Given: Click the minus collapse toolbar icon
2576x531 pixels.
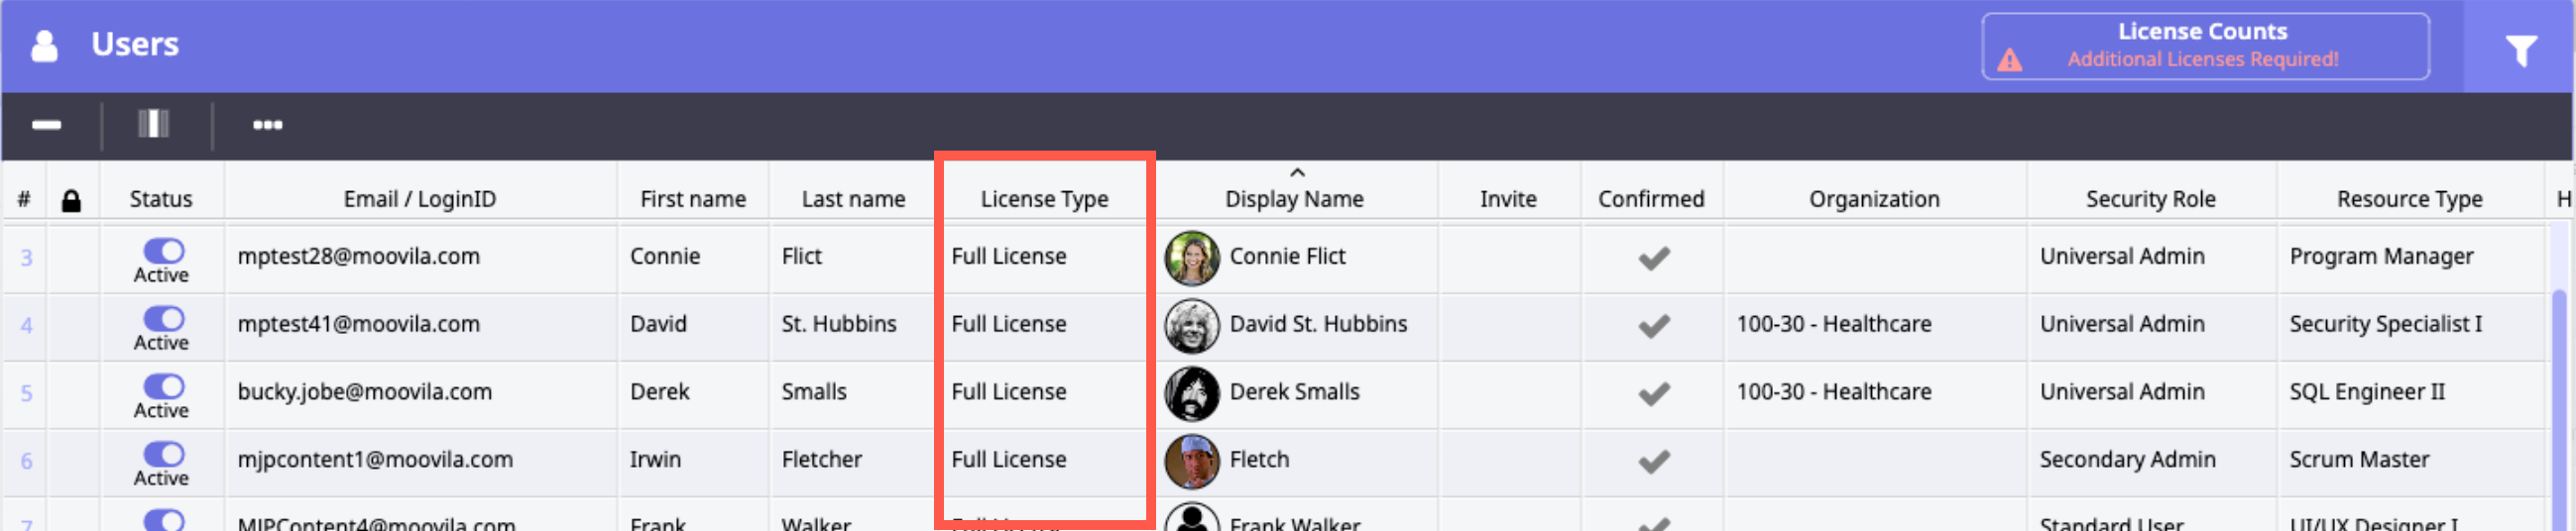Looking at the screenshot, I should (46, 125).
